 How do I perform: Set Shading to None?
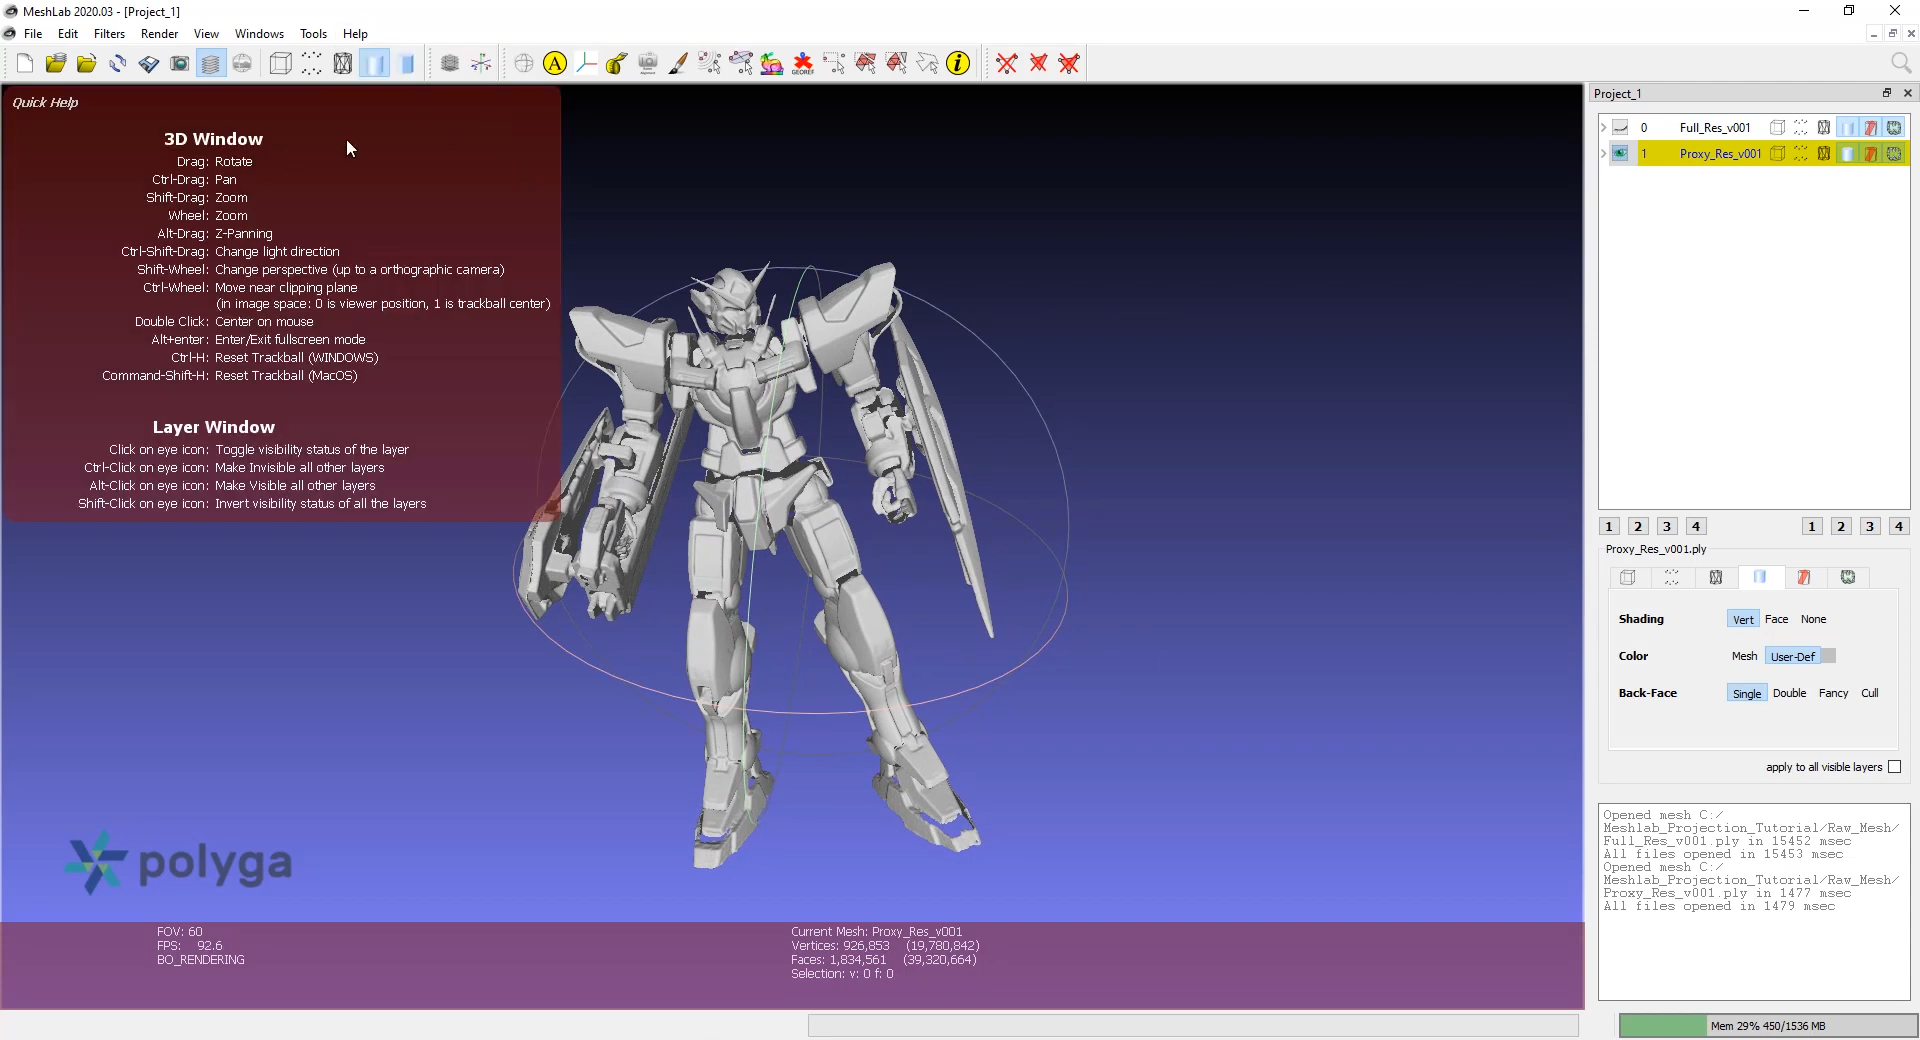(x=1813, y=620)
